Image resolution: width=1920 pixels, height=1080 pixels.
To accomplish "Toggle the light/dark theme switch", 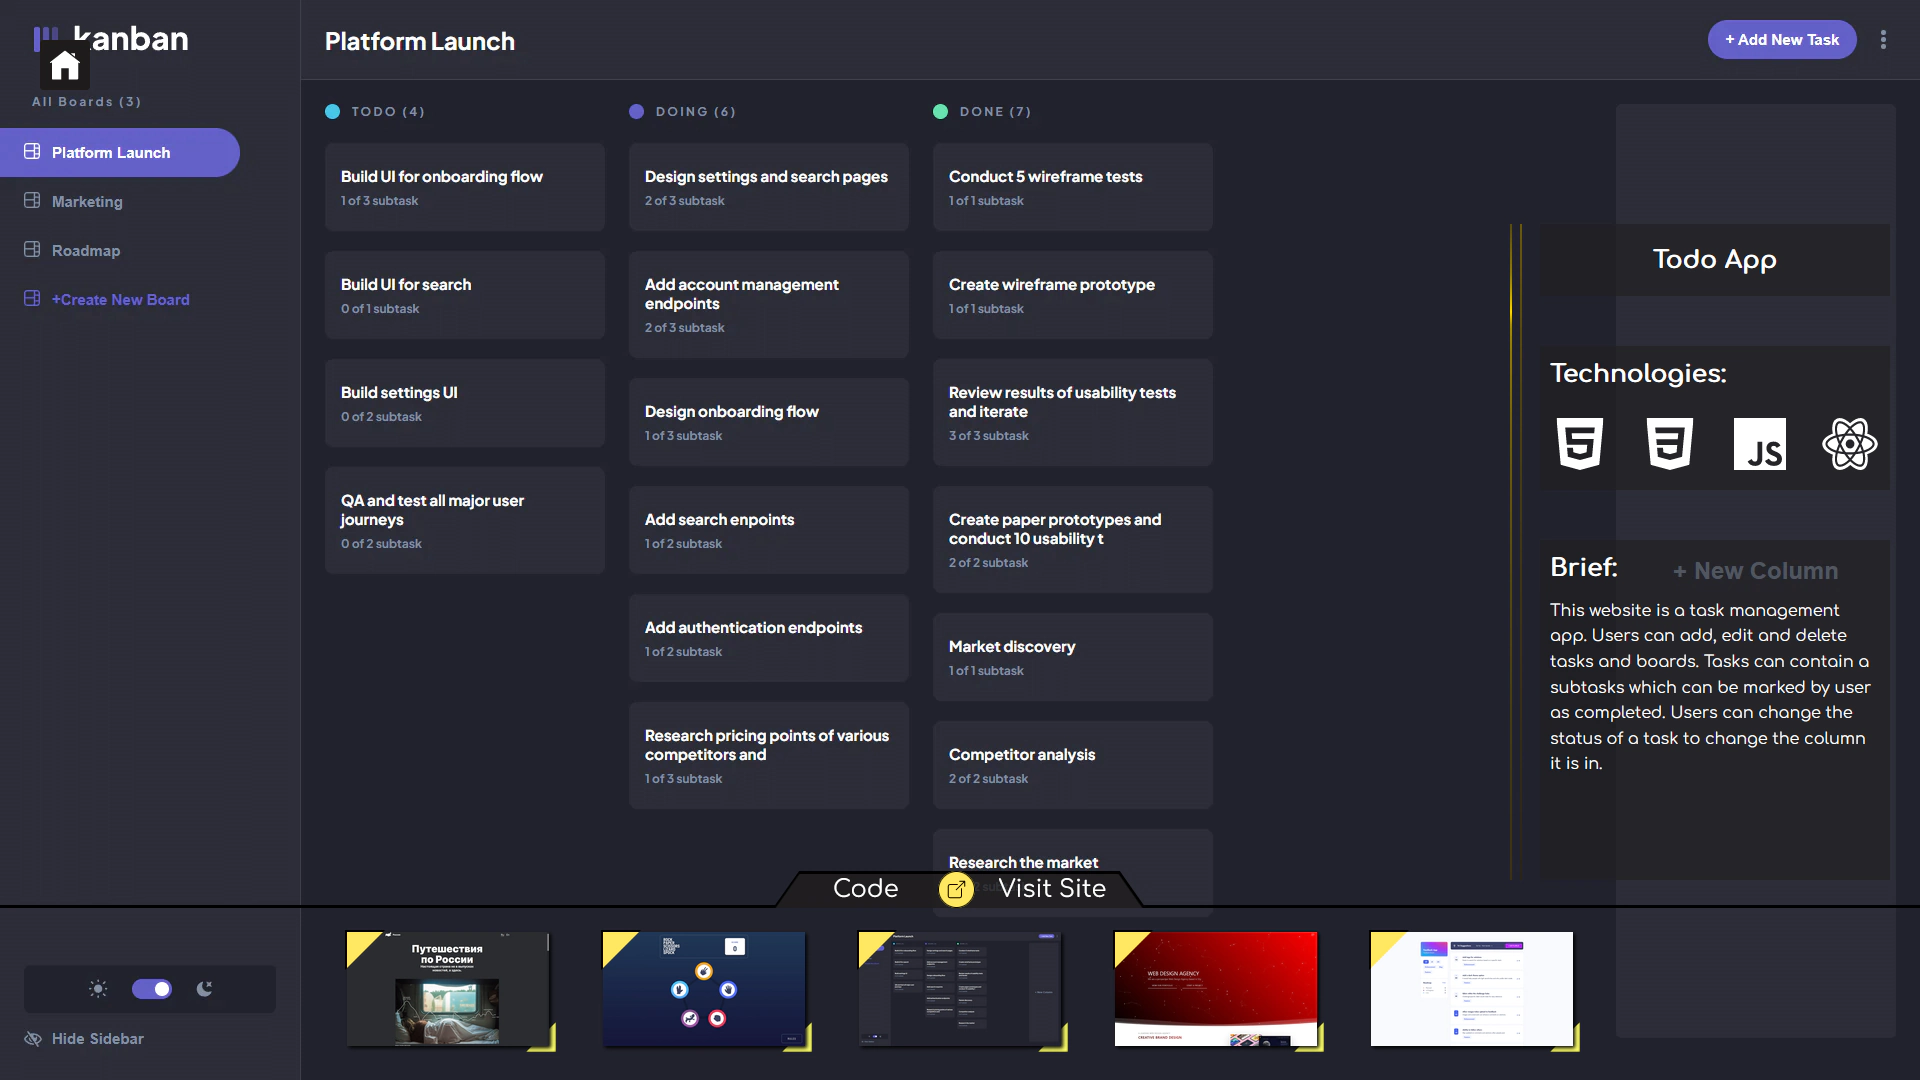I will click(152, 989).
